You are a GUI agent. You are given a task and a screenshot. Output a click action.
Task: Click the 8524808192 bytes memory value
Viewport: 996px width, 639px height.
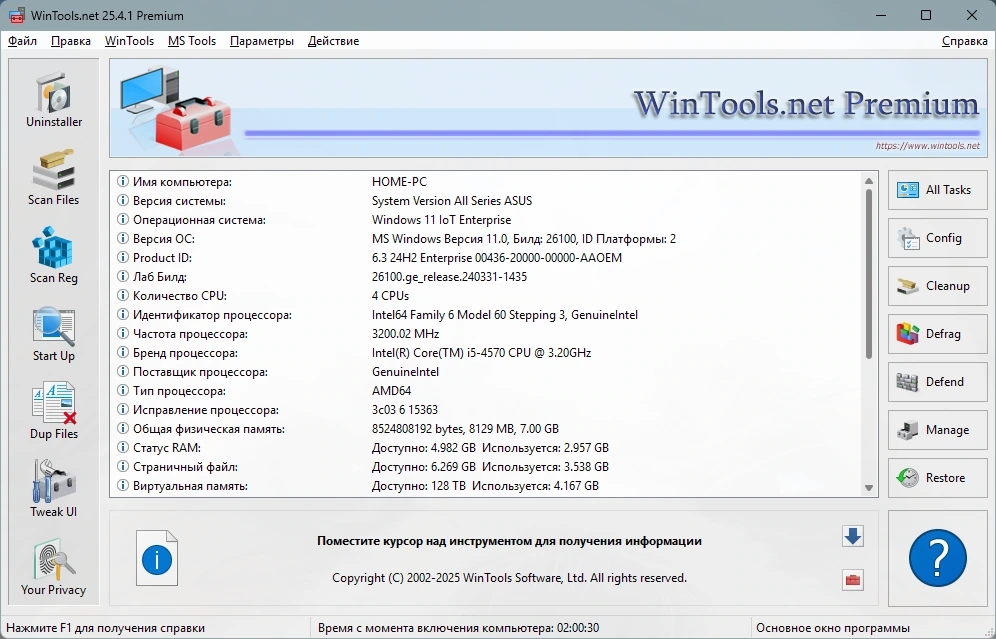(x=465, y=429)
